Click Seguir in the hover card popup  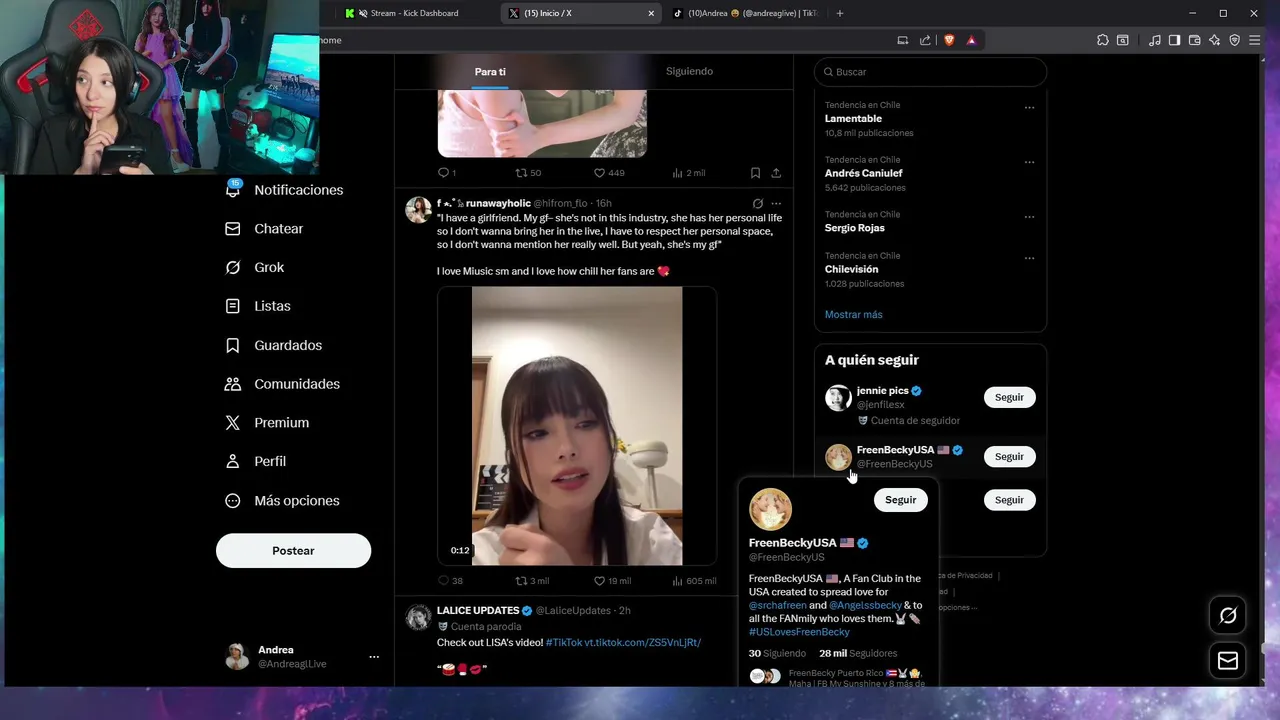click(900, 500)
